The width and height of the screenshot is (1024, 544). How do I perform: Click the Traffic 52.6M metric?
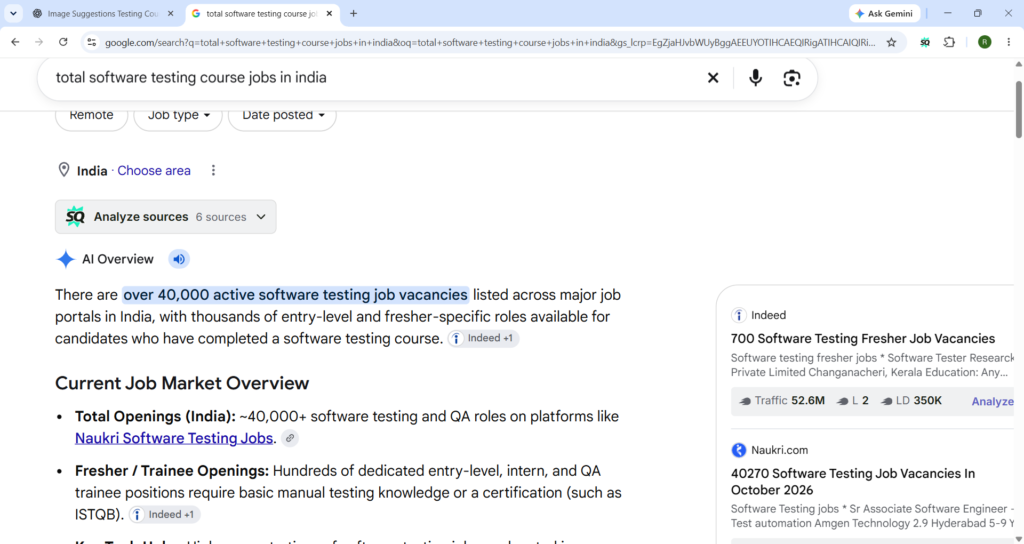782,401
